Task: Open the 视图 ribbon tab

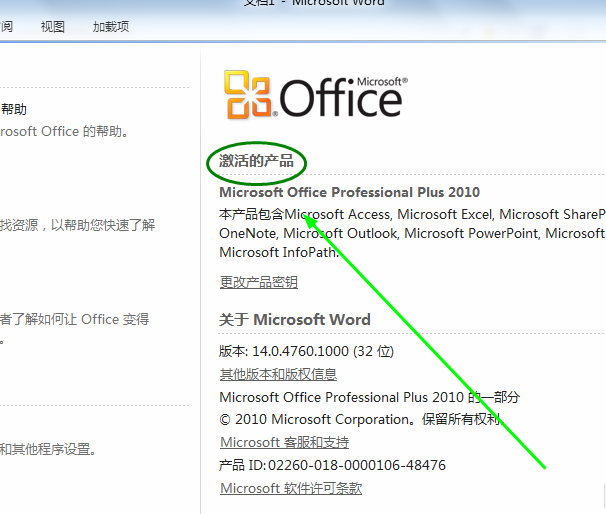Action: 53,27
